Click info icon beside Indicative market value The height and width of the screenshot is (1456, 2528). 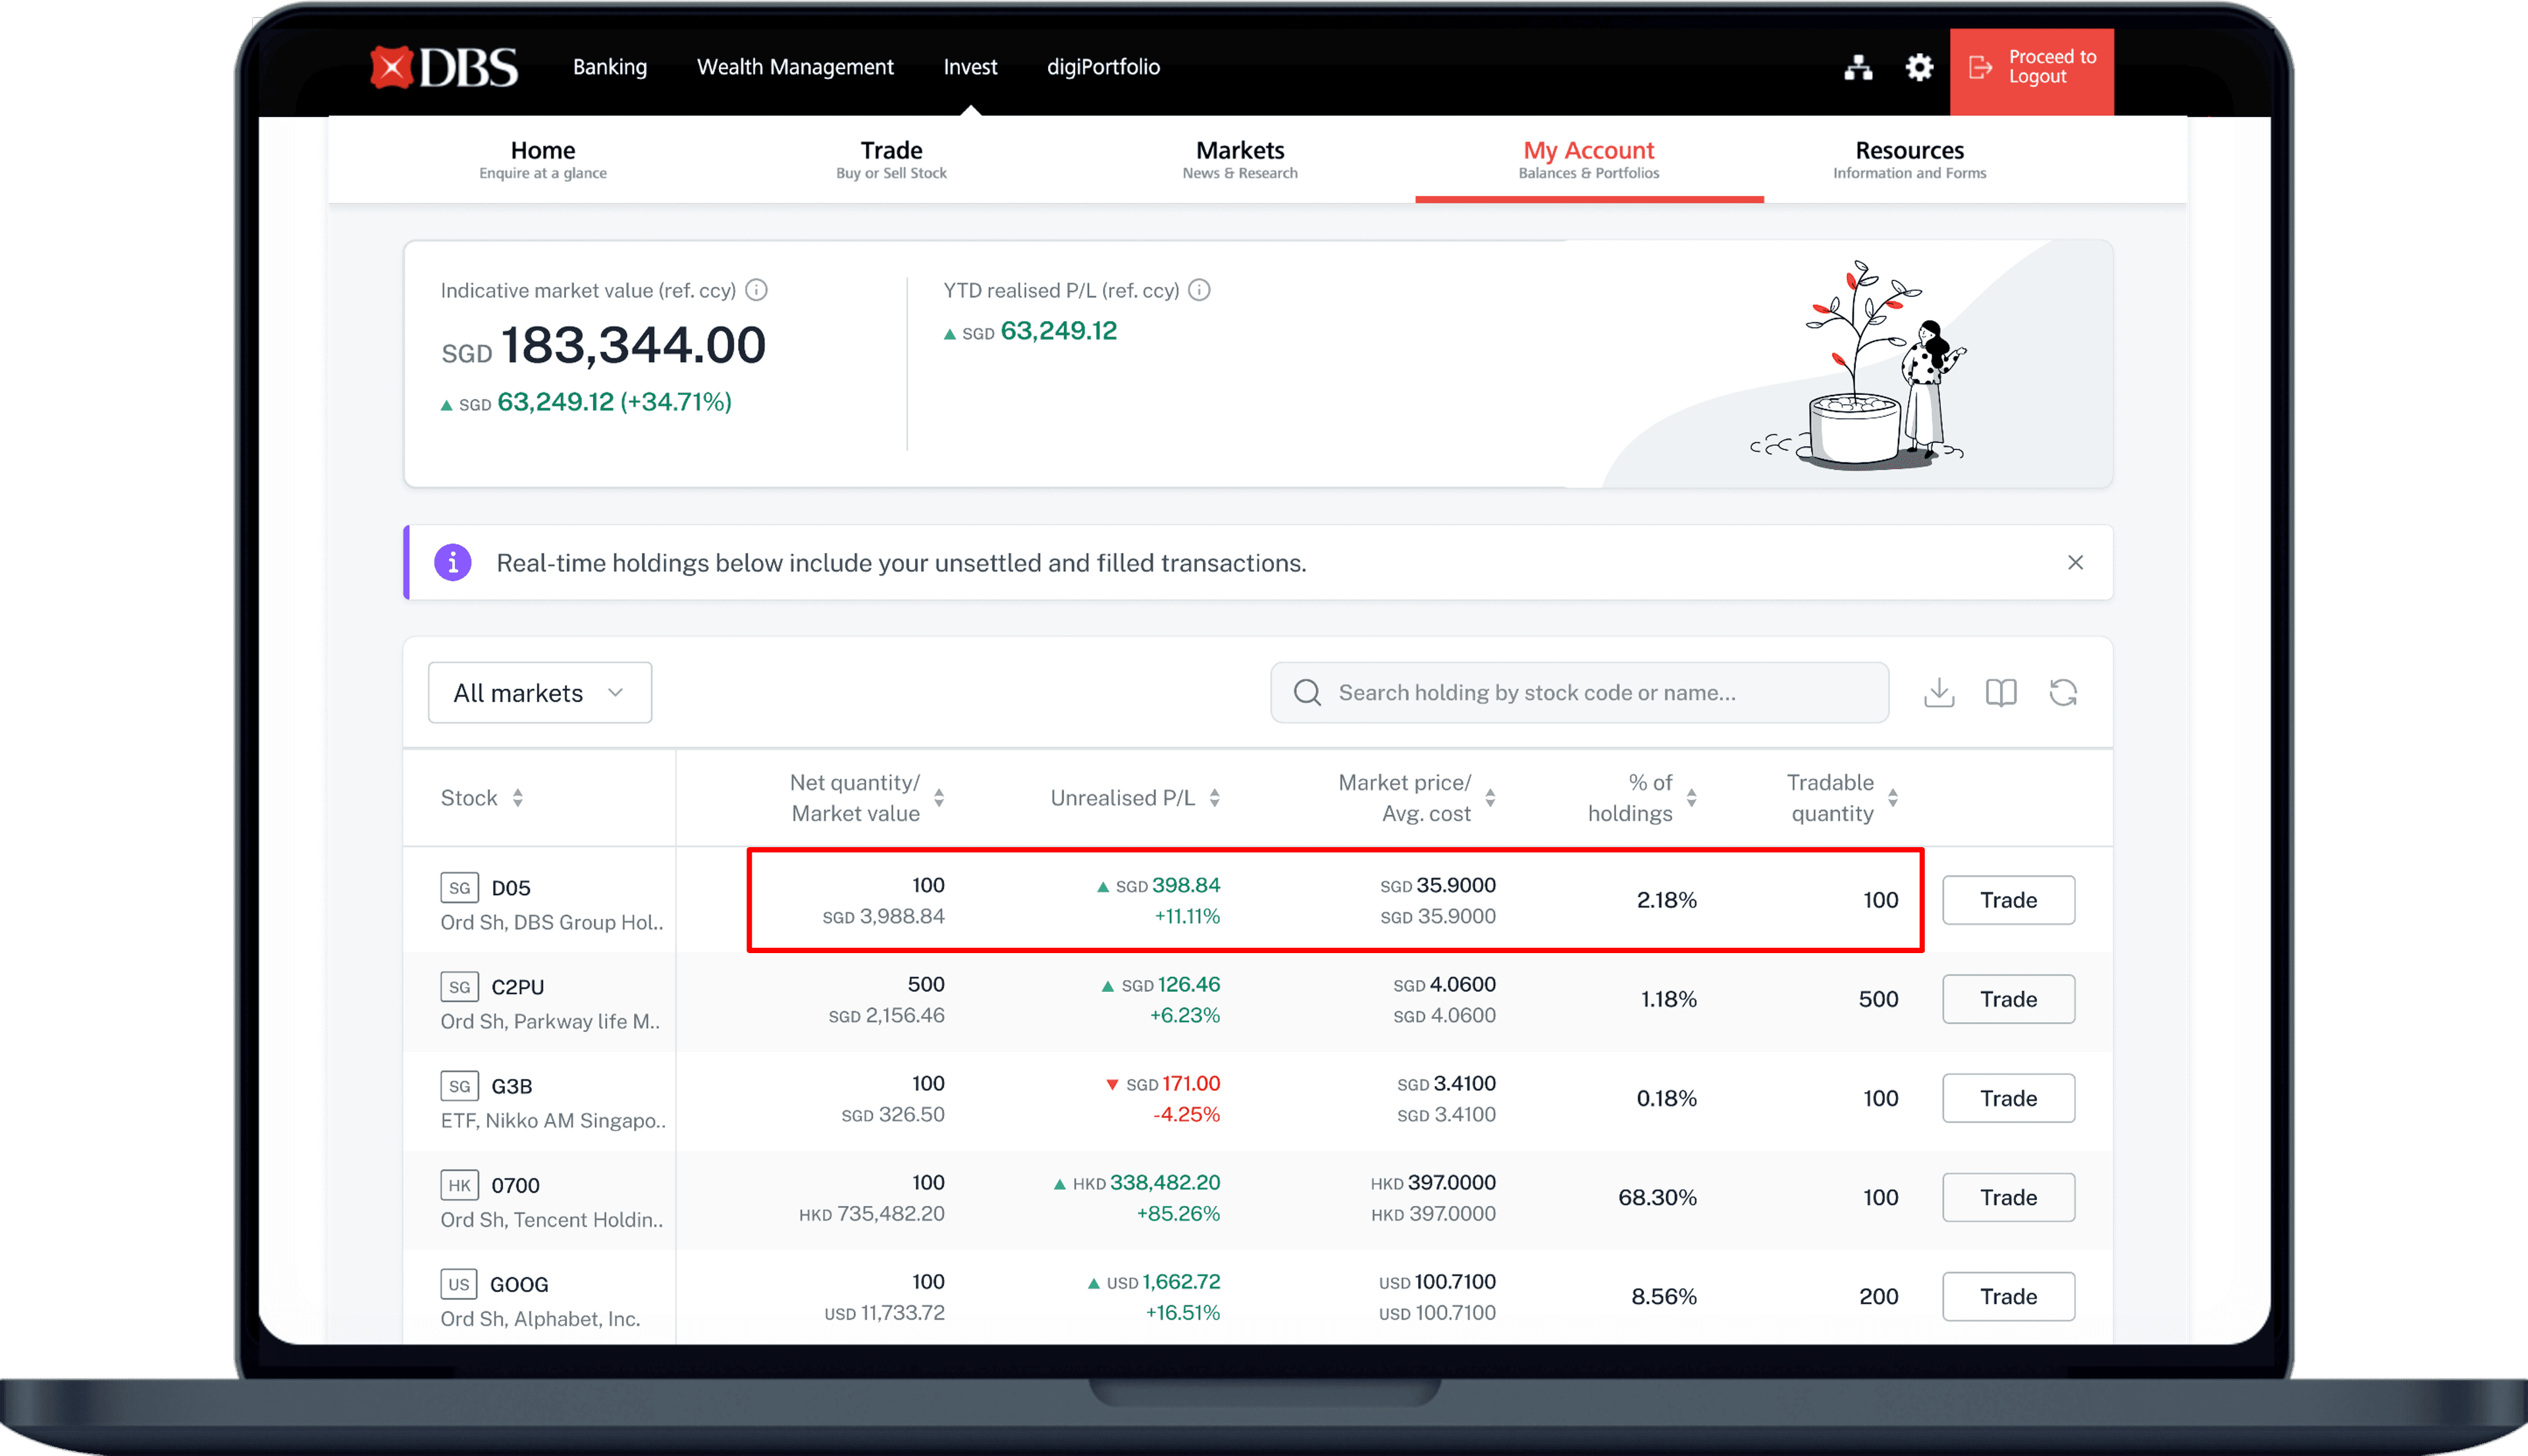pos(757,290)
